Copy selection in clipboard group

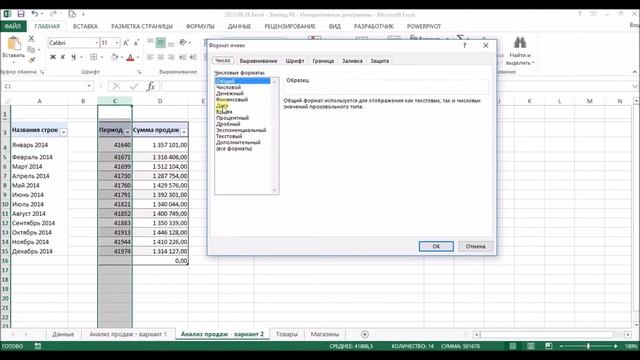[x=31, y=49]
